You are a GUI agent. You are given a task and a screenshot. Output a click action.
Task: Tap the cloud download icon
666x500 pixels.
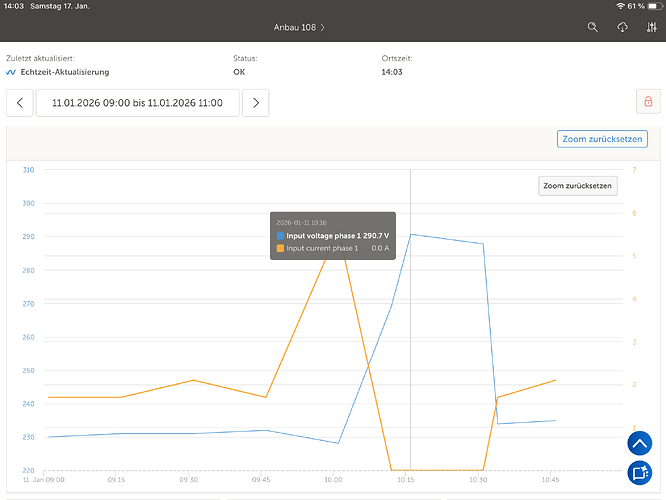[x=622, y=27]
